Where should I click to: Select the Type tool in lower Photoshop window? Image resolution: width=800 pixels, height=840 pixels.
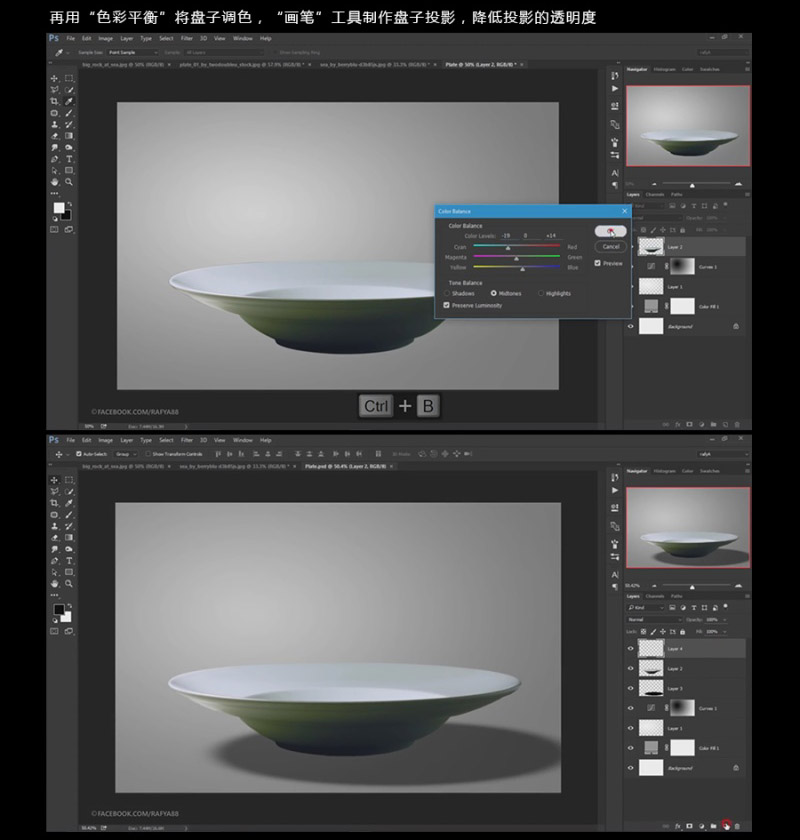point(69,561)
